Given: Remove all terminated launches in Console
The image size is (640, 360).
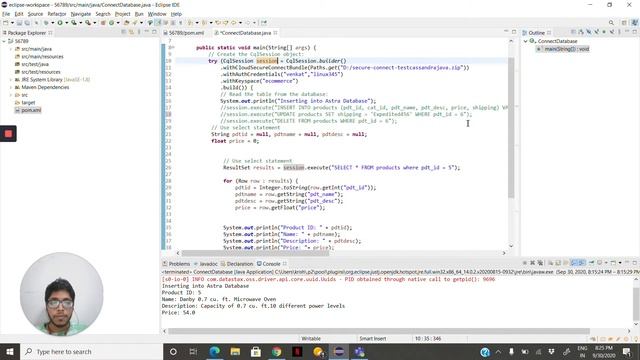Looking at the screenshot, I should [x=540, y=263].
